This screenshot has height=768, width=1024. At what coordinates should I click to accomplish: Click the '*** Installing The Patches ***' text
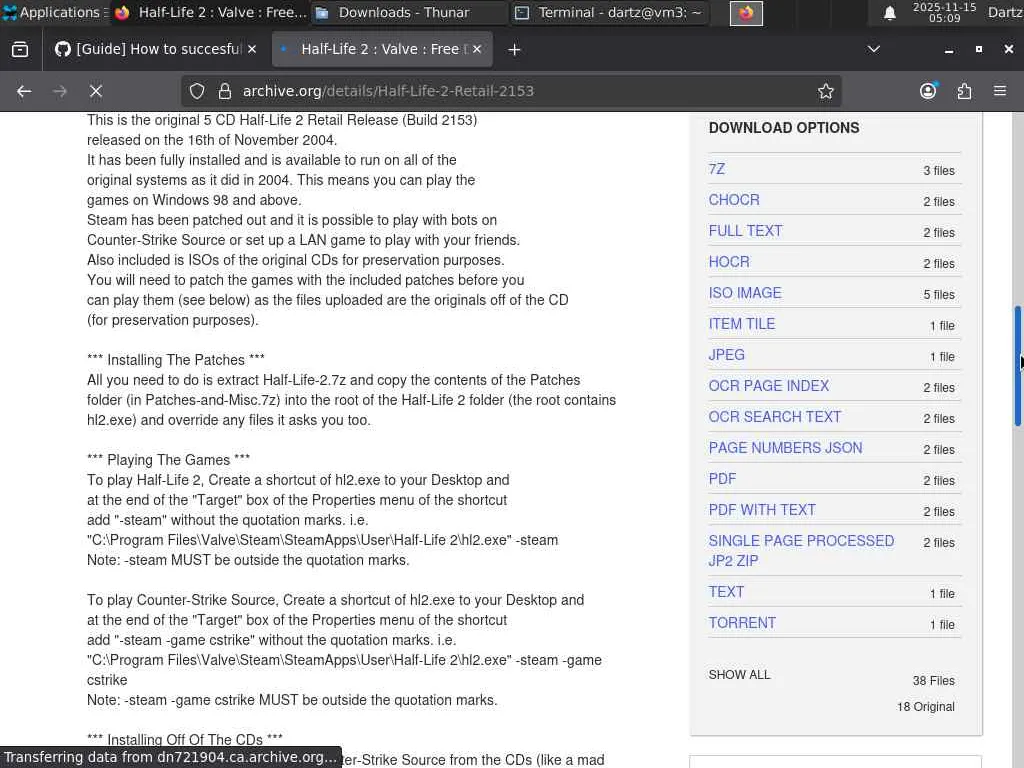pos(176,360)
